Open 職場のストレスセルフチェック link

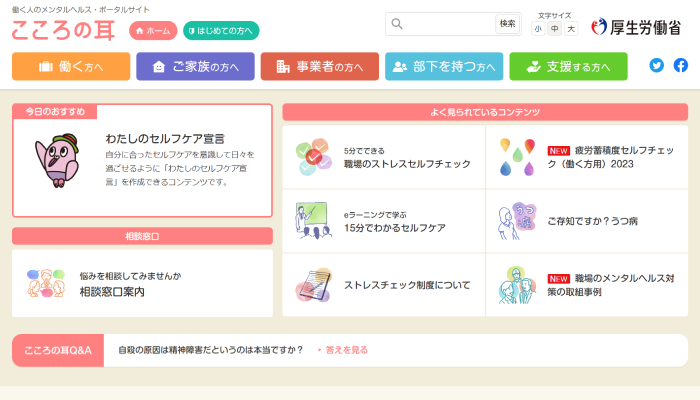point(407,164)
